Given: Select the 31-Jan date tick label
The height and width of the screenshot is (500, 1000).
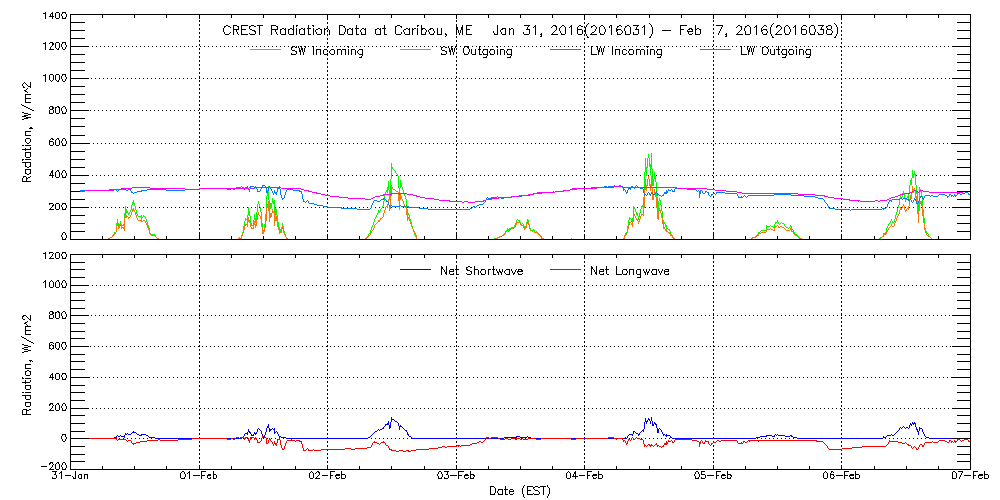Looking at the screenshot, I should (x=72, y=477).
